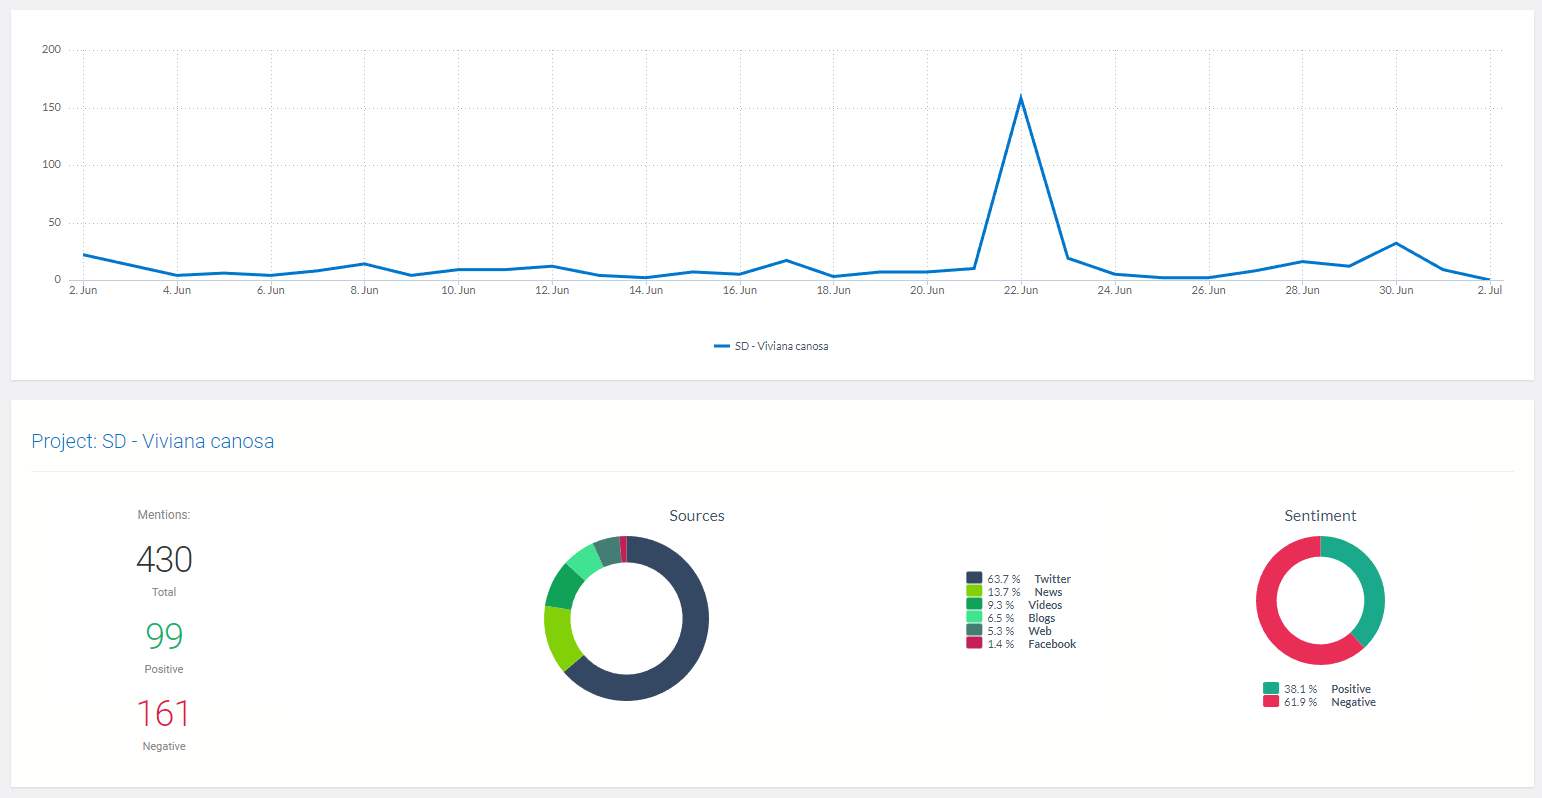The image size is (1542, 798).
Task: Click the Blogs color swatch in Sources legend
Action: 974,617
